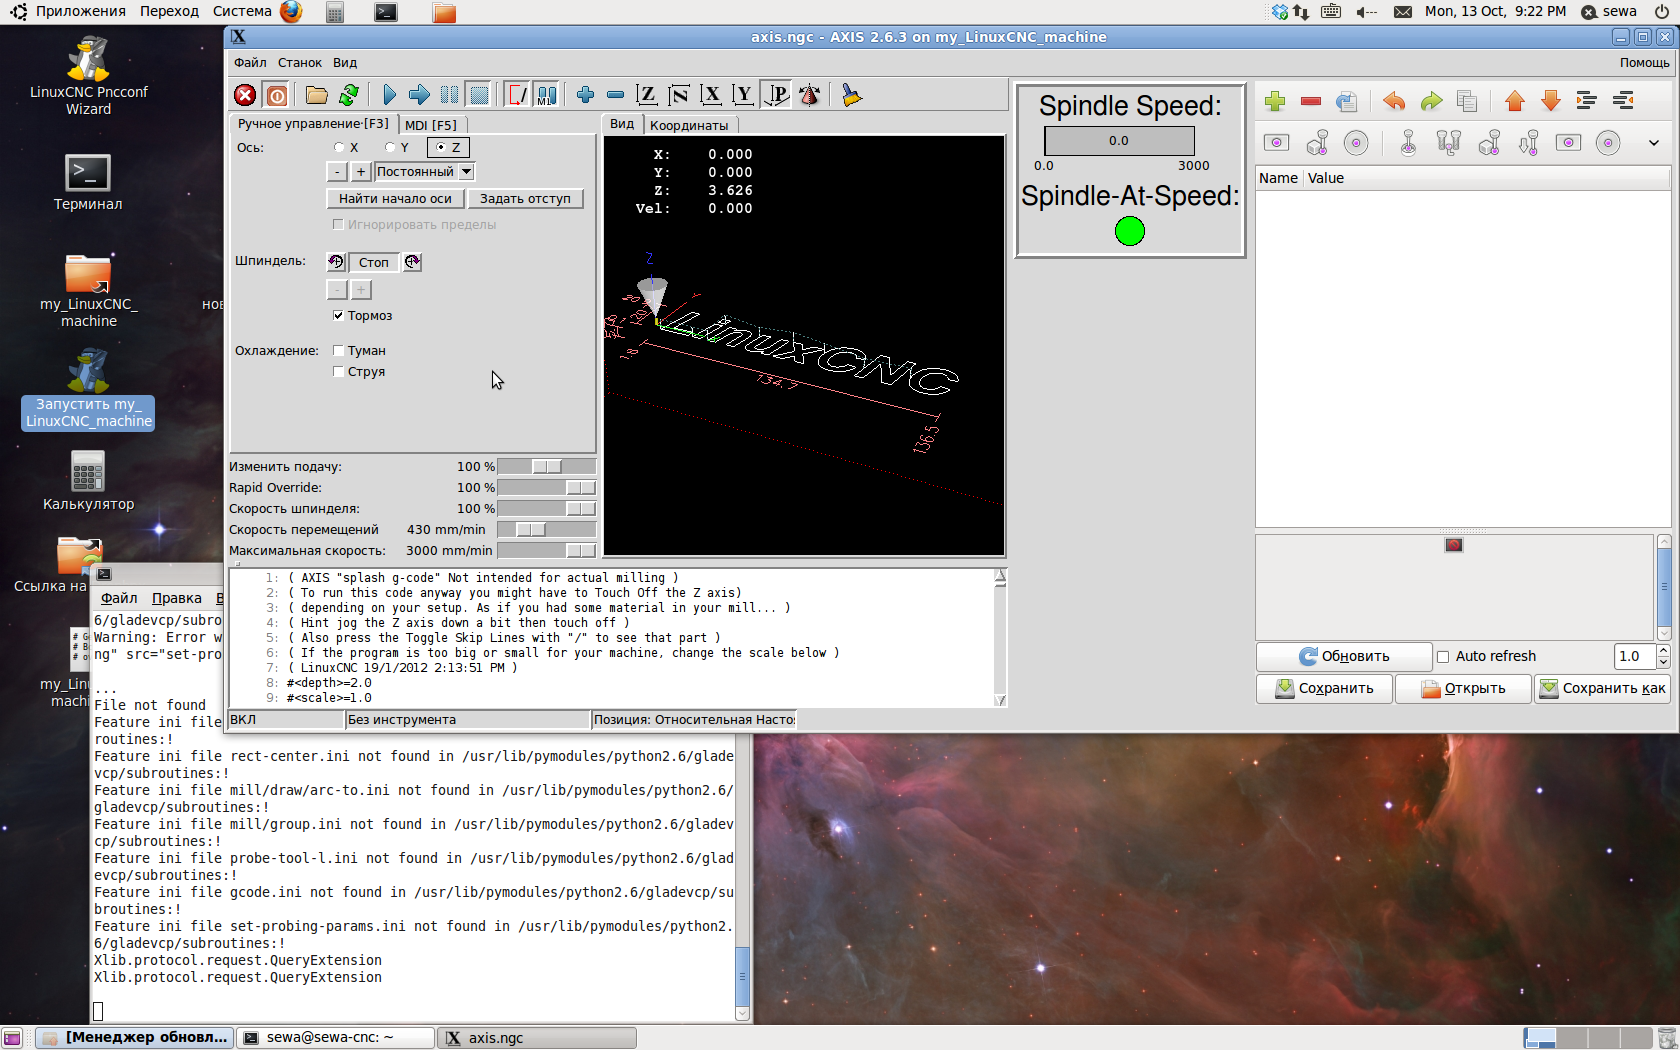Launch Firefox from the top panel
The width and height of the screenshot is (1680, 1050).
291,11
